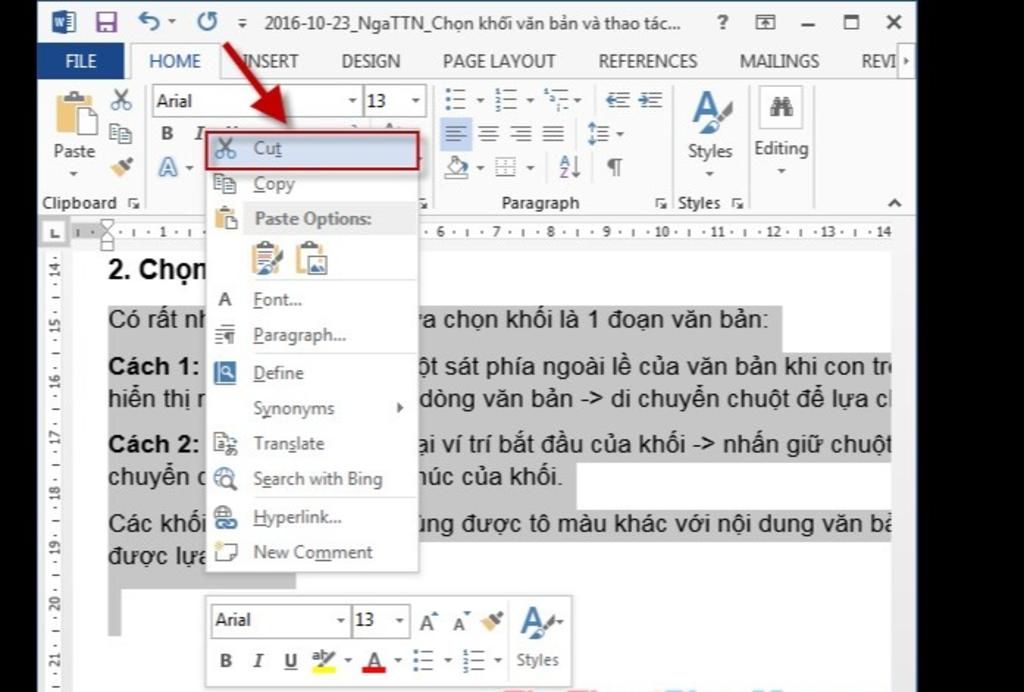The height and width of the screenshot is (692, 1024).
Task: Toggle Italic on the mini toolbar
Action: pos(258,661)
